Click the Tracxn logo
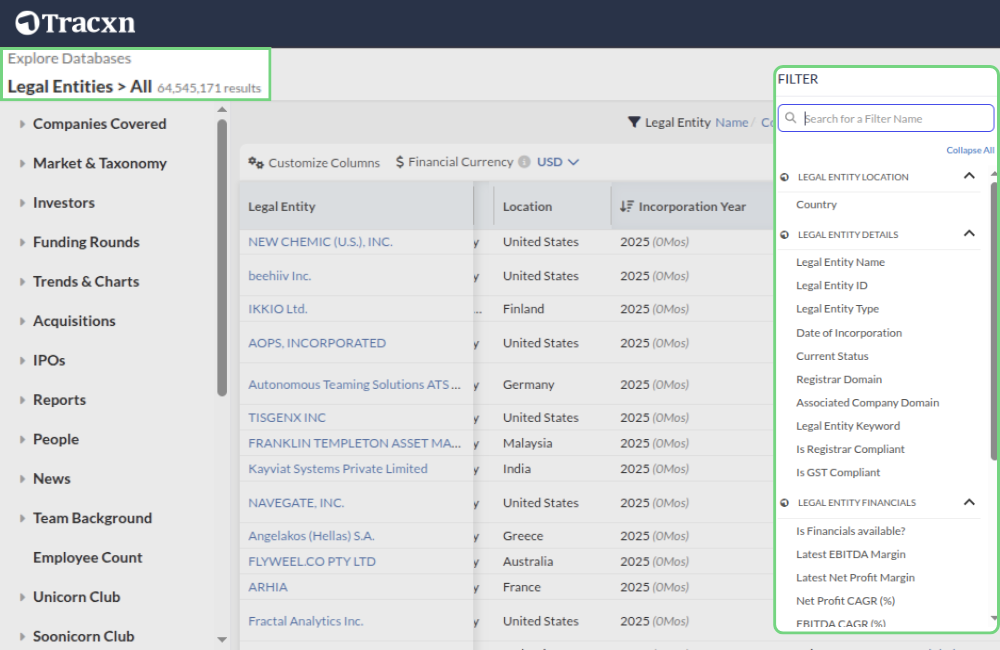 coord(75,22)
